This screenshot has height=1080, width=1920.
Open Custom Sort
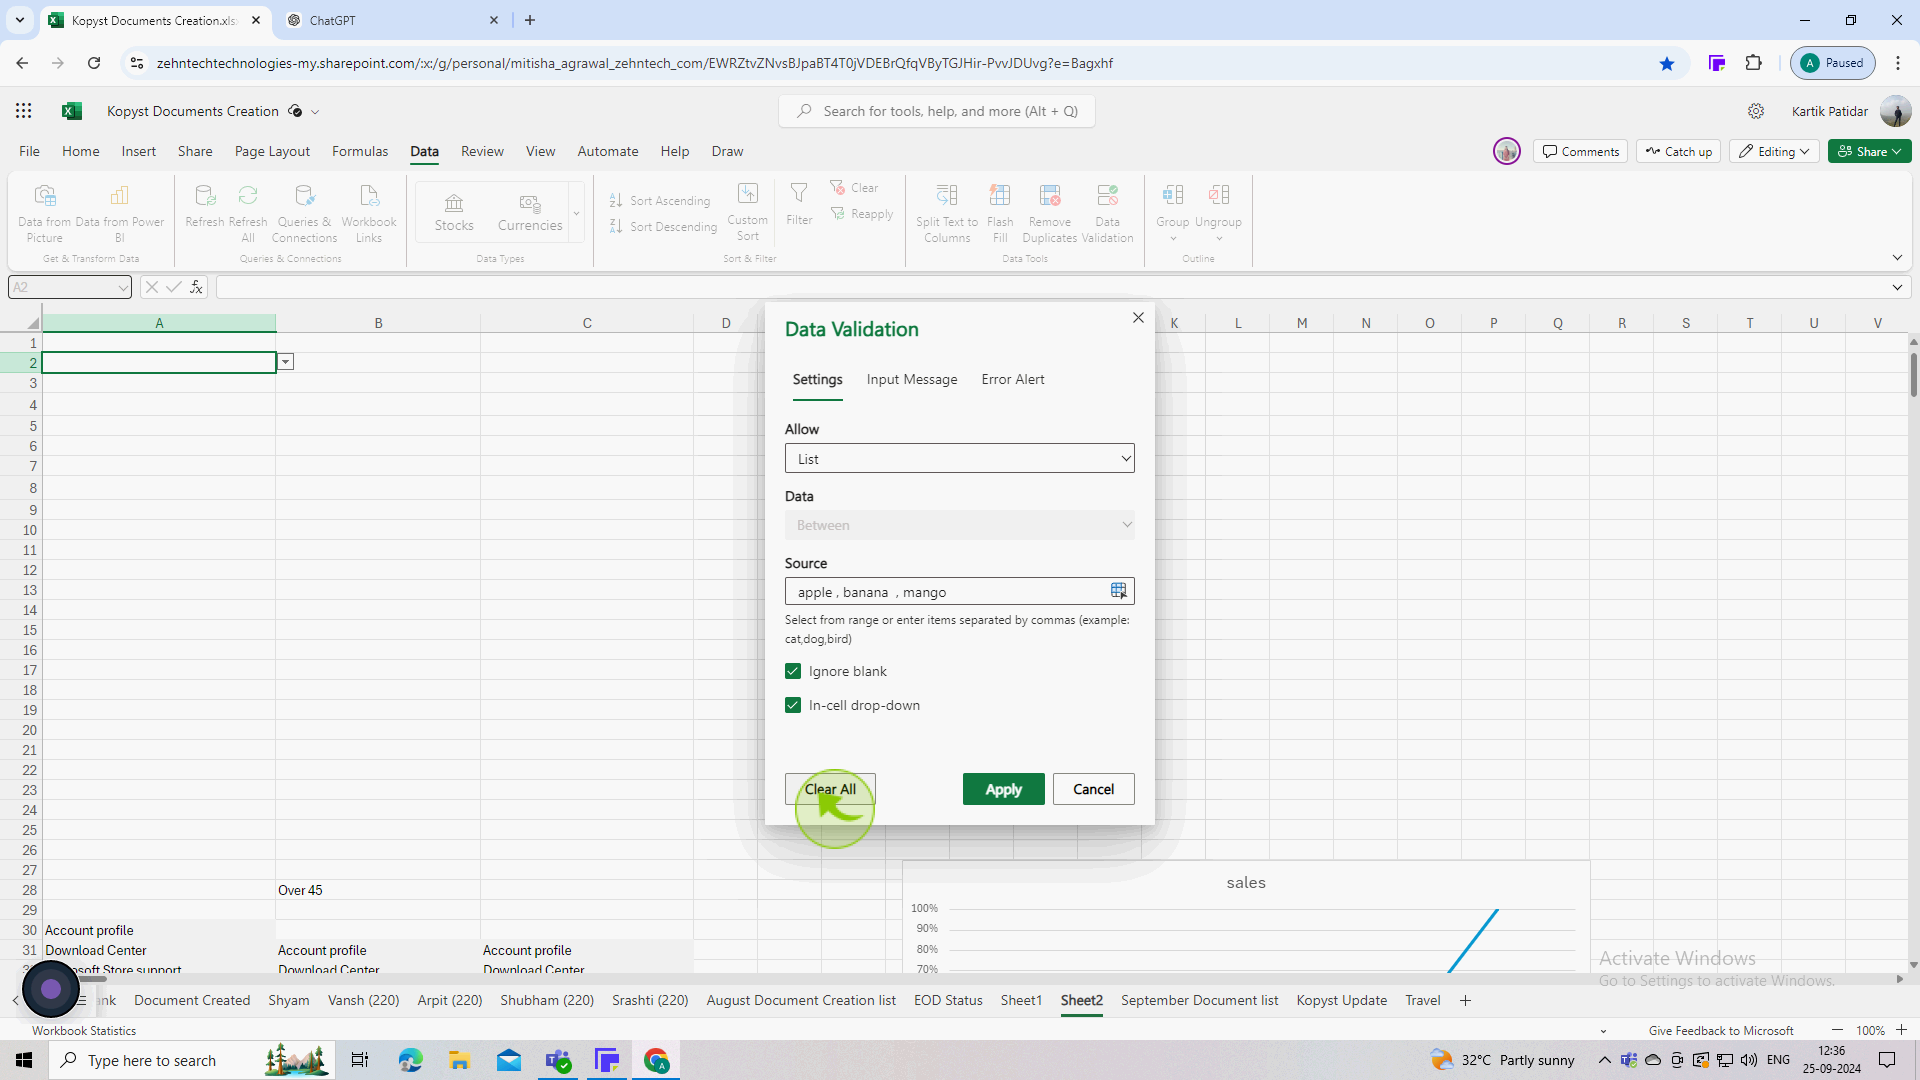(x=748, y=212)
